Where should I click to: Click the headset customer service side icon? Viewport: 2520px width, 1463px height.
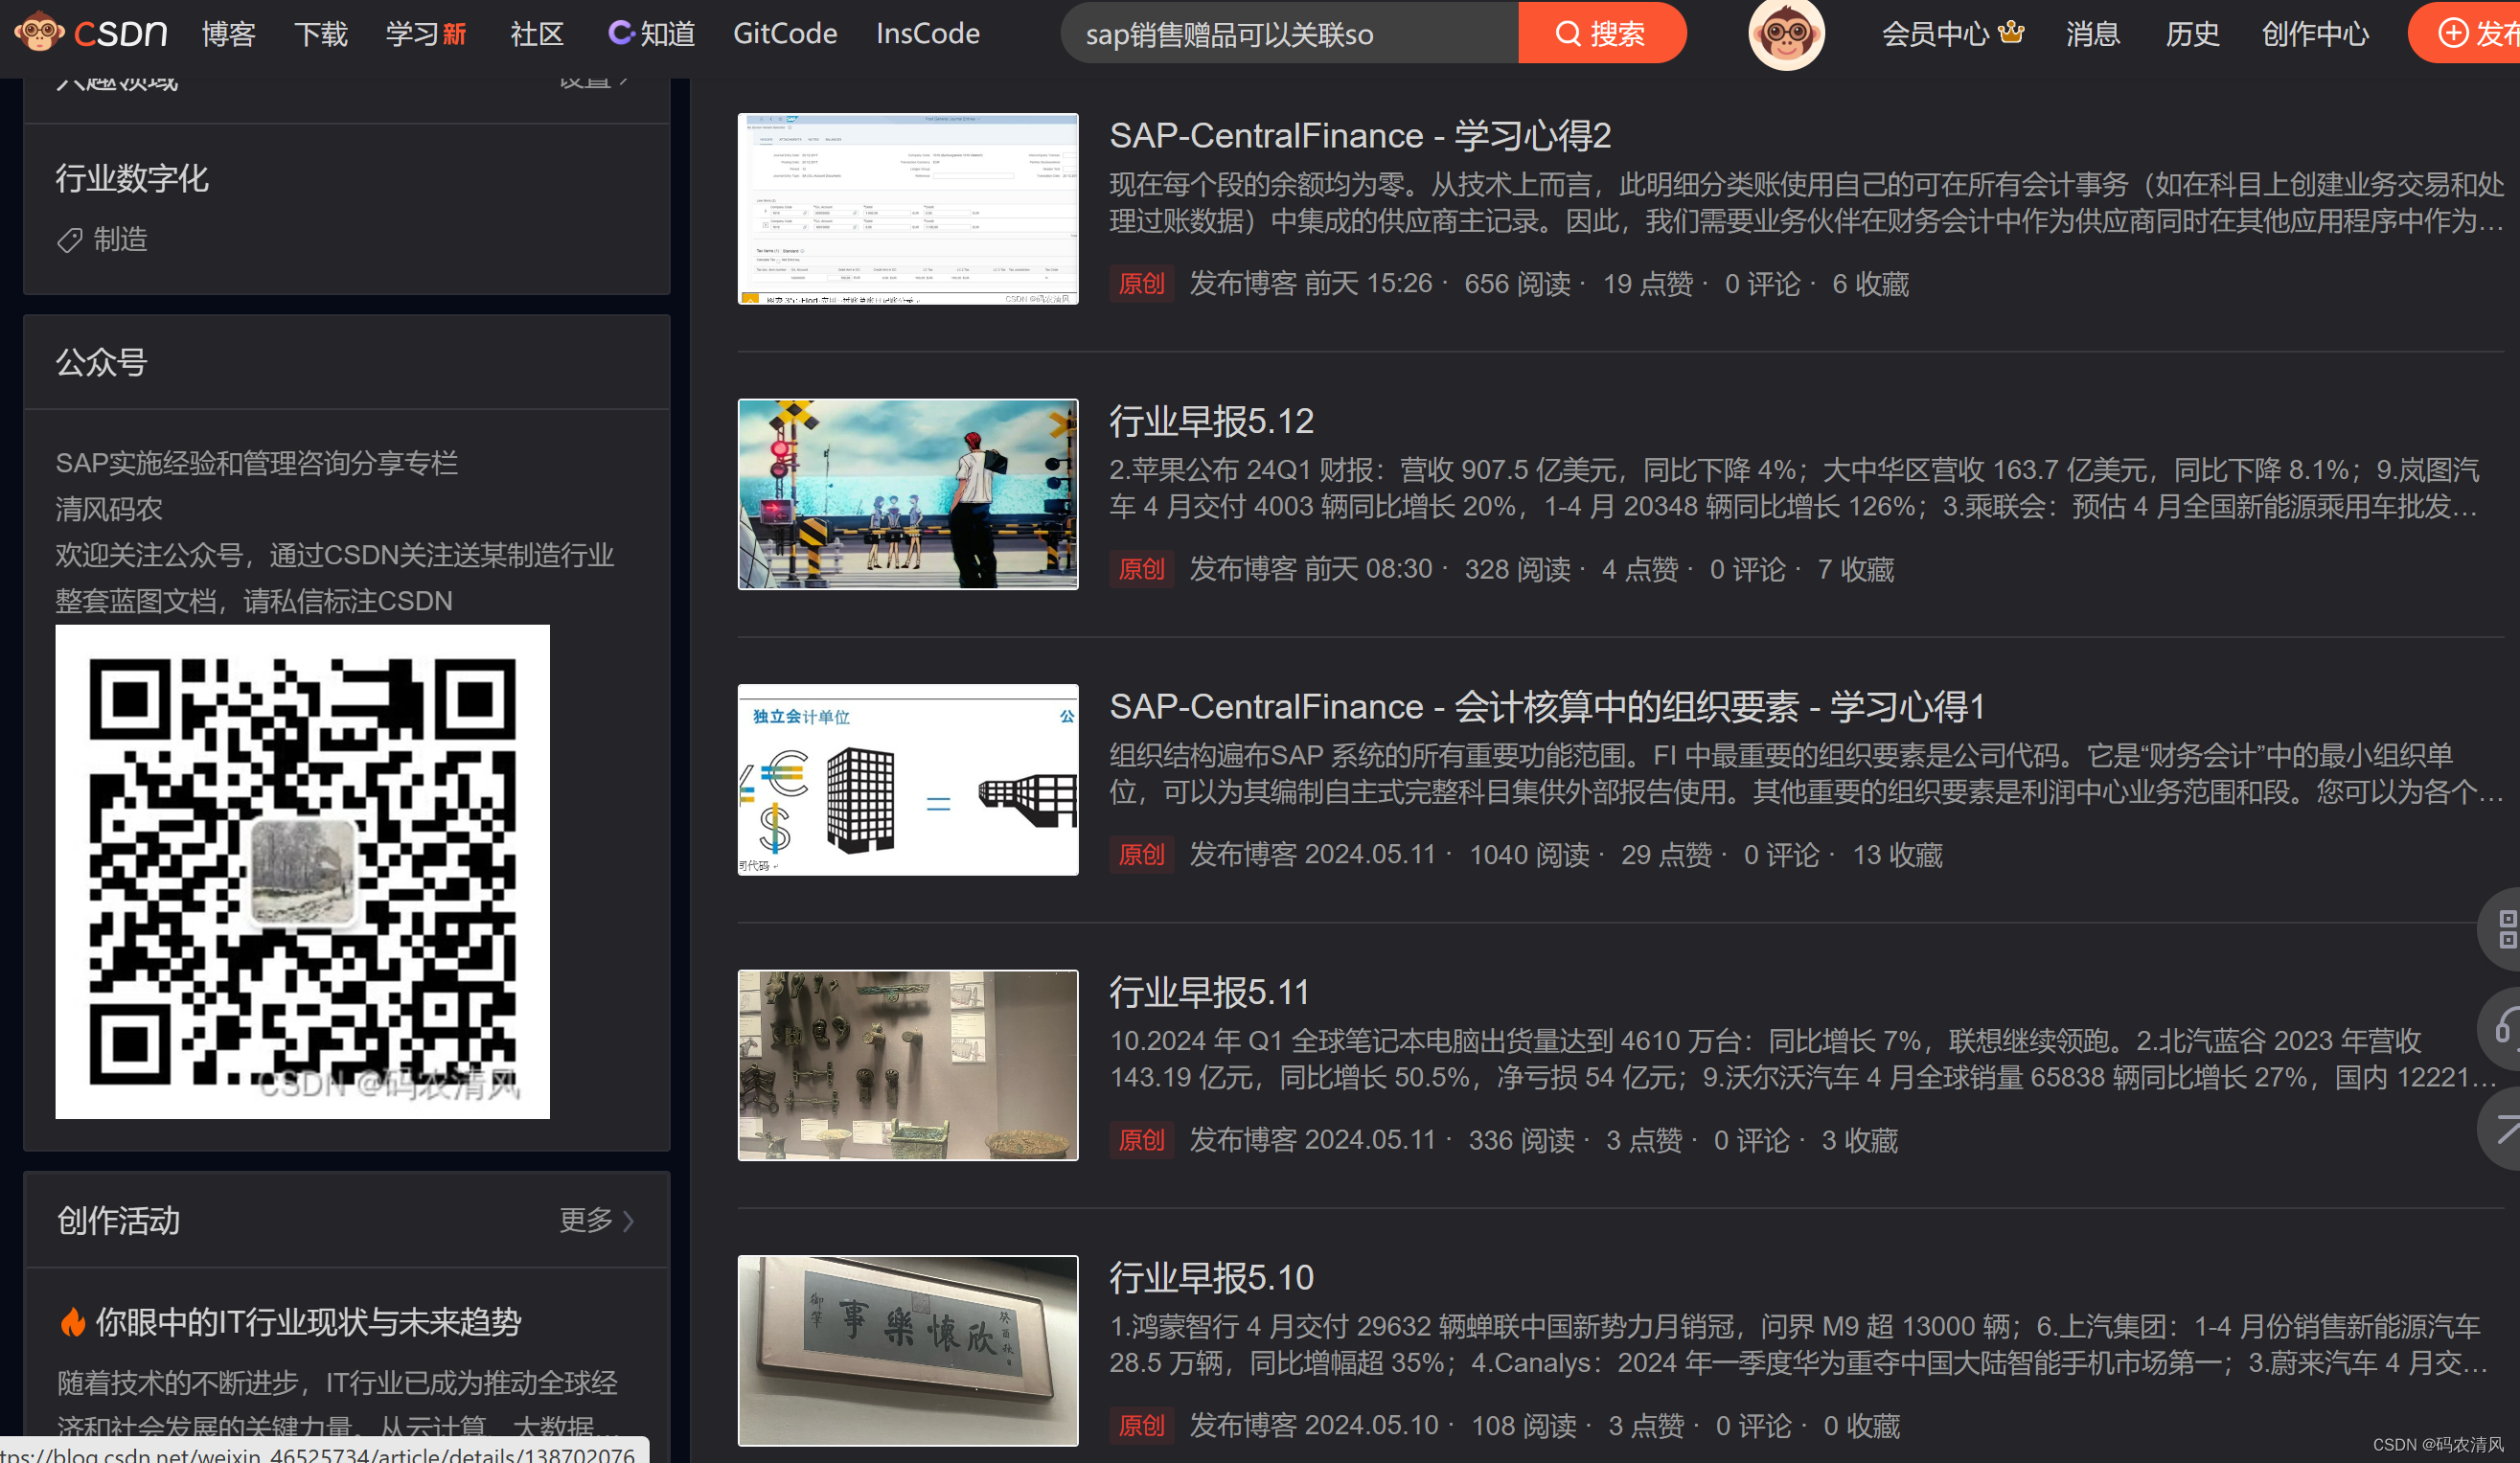2502,1028
